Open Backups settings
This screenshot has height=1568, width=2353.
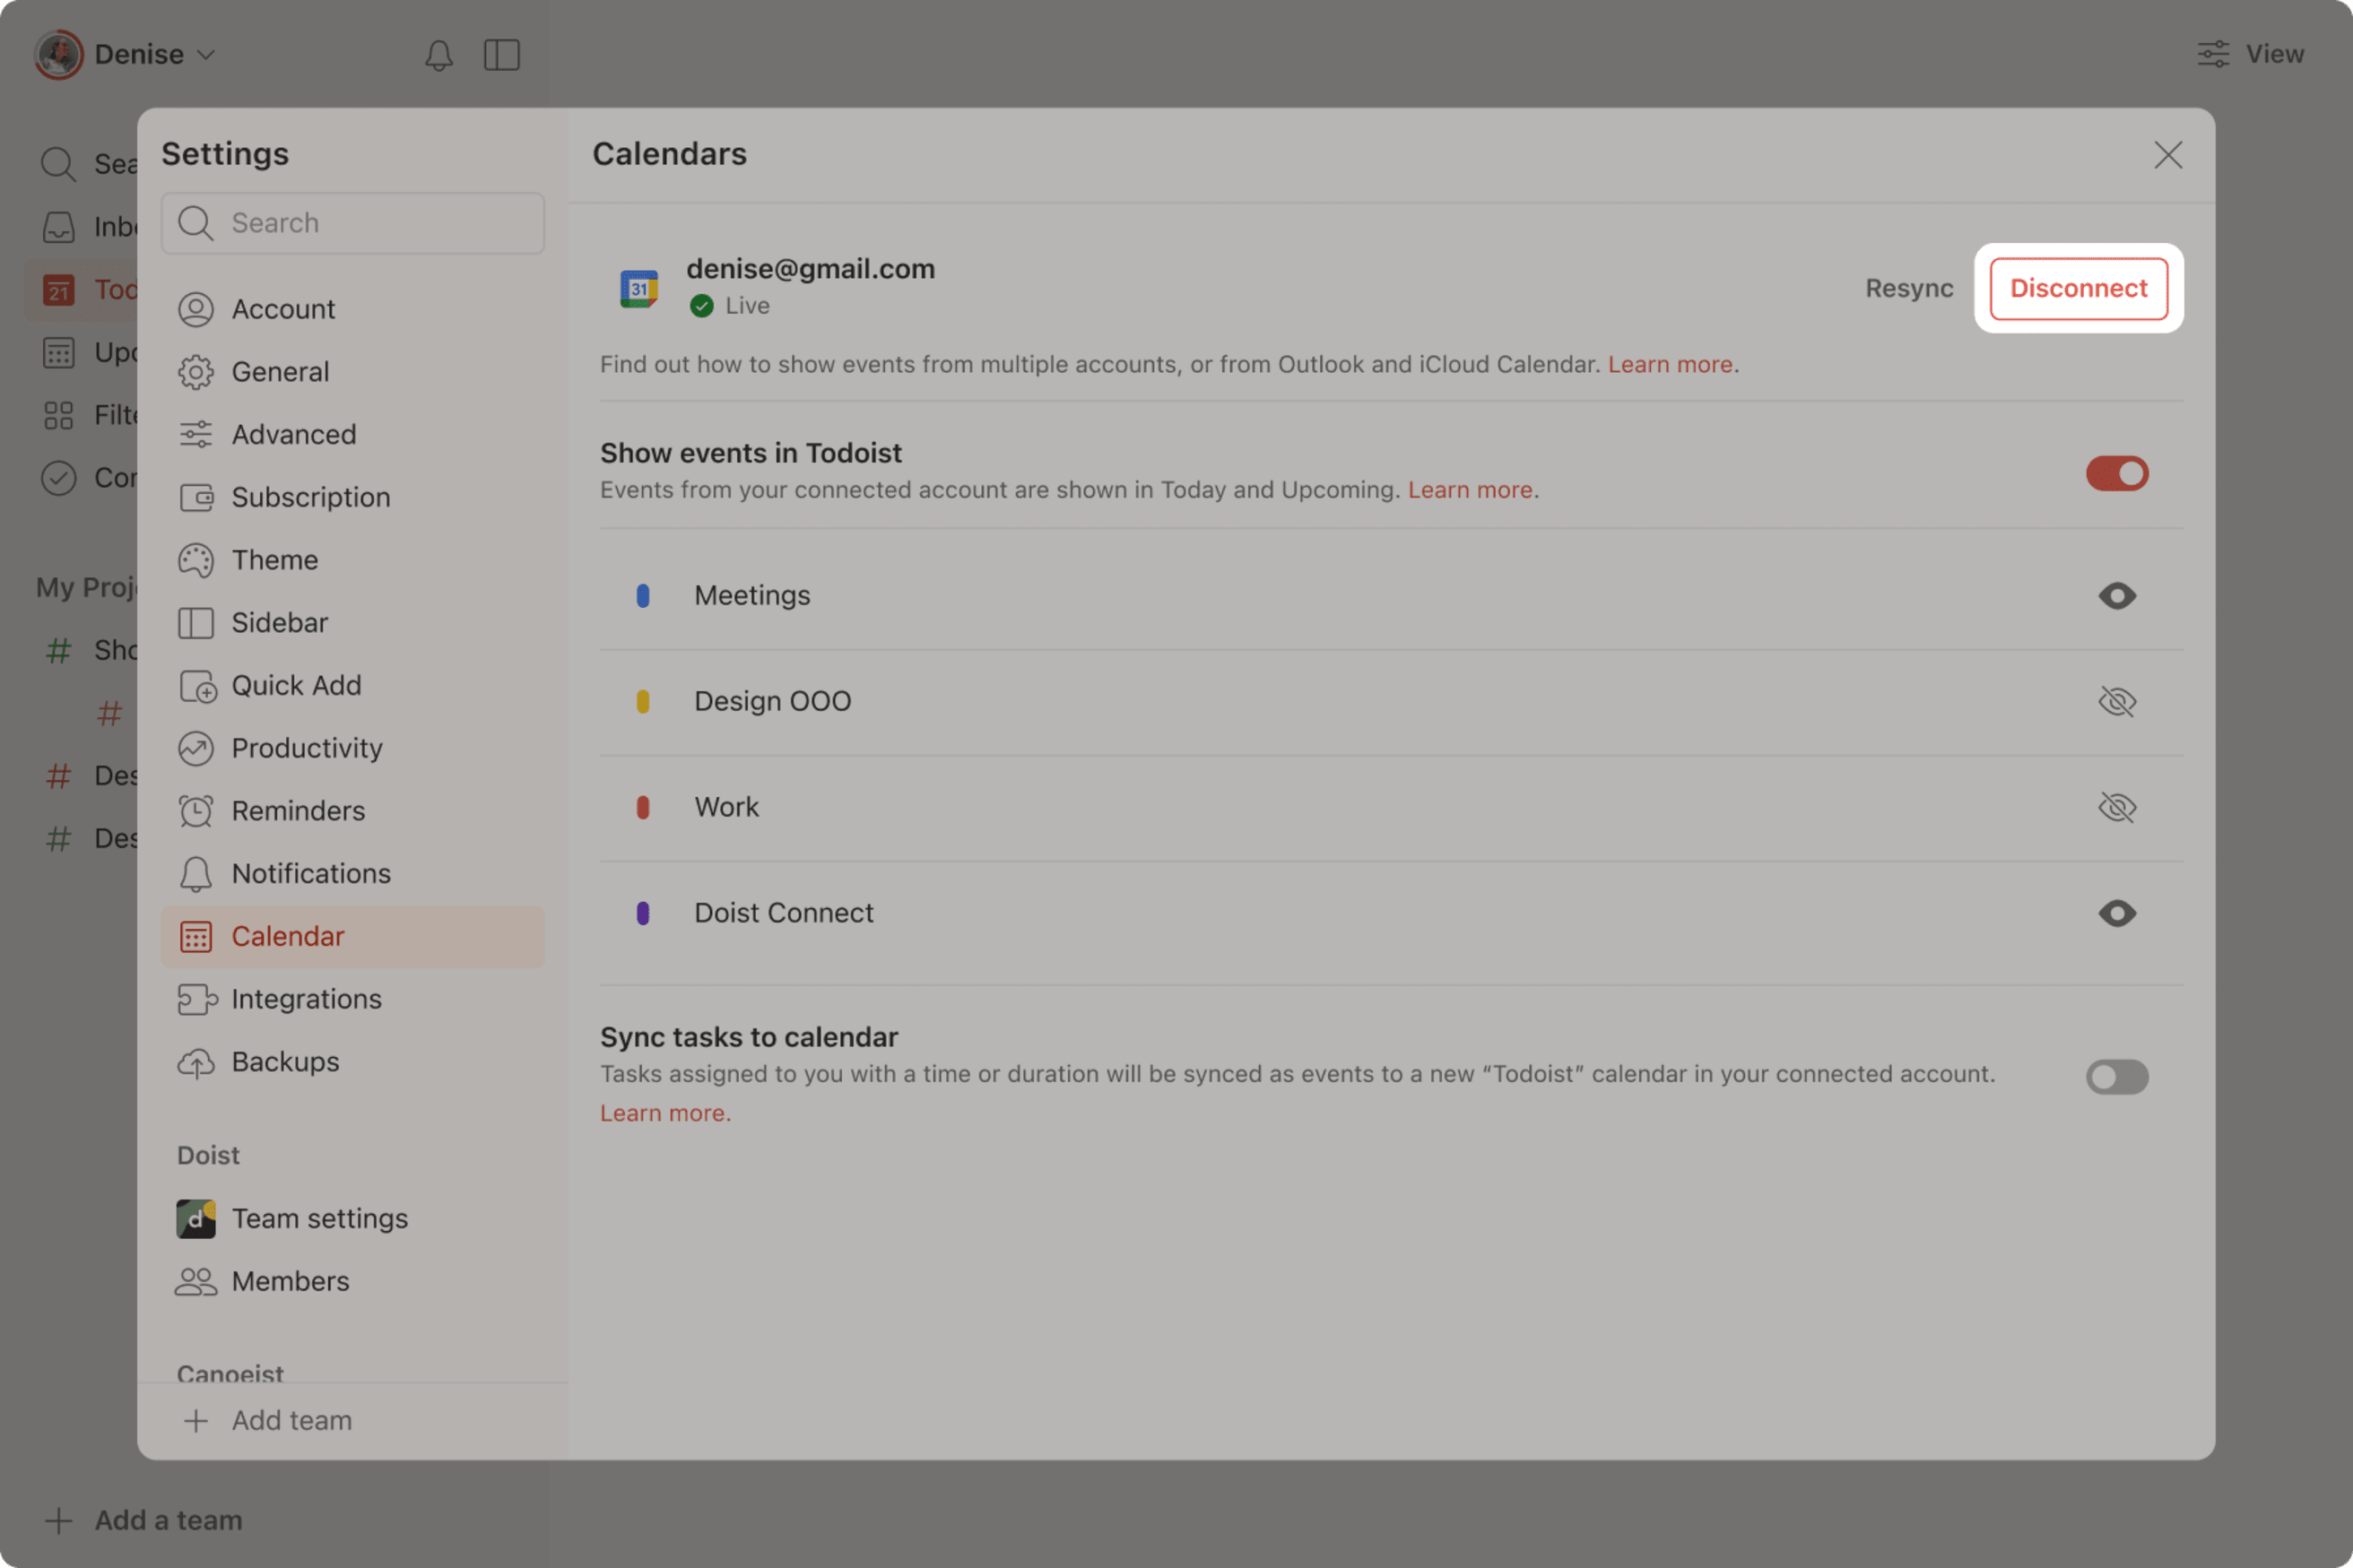tap(286, 1061)
